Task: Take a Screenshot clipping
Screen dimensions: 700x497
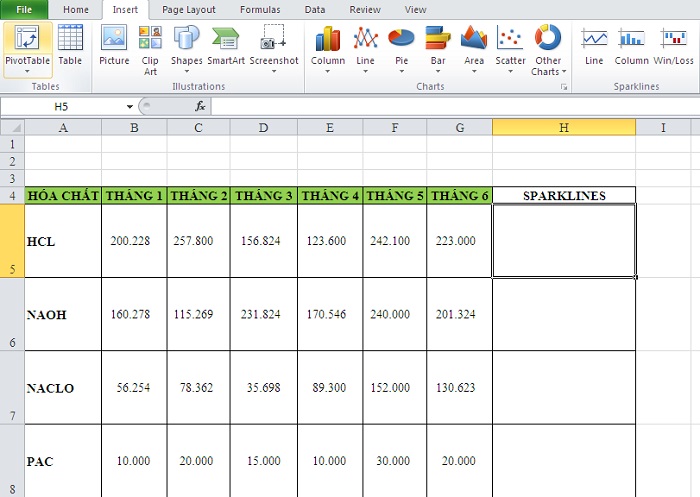Action: 274,50
